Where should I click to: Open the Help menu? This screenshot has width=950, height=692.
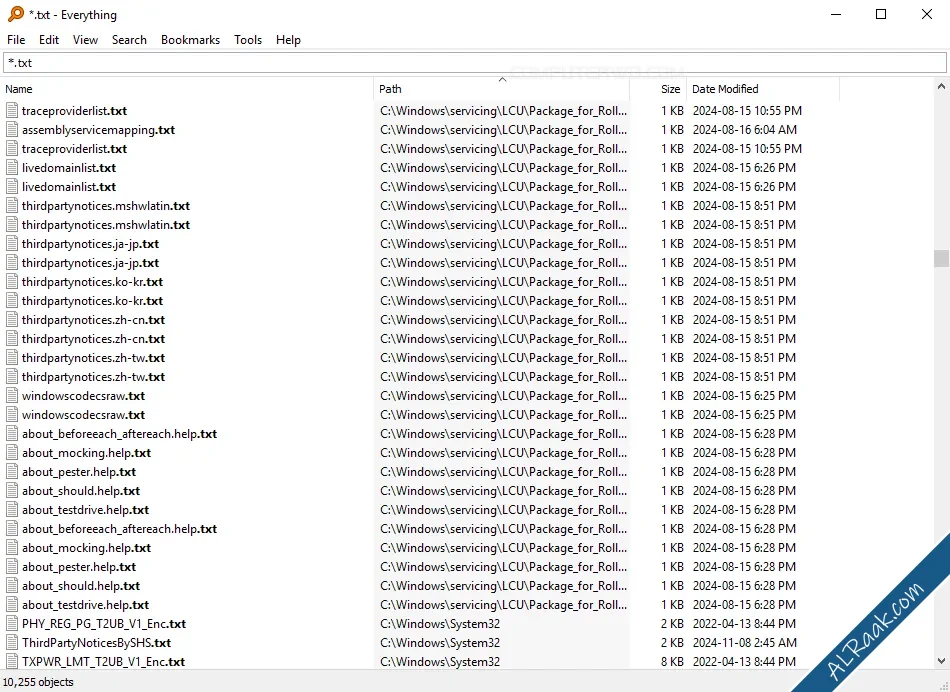288,40
